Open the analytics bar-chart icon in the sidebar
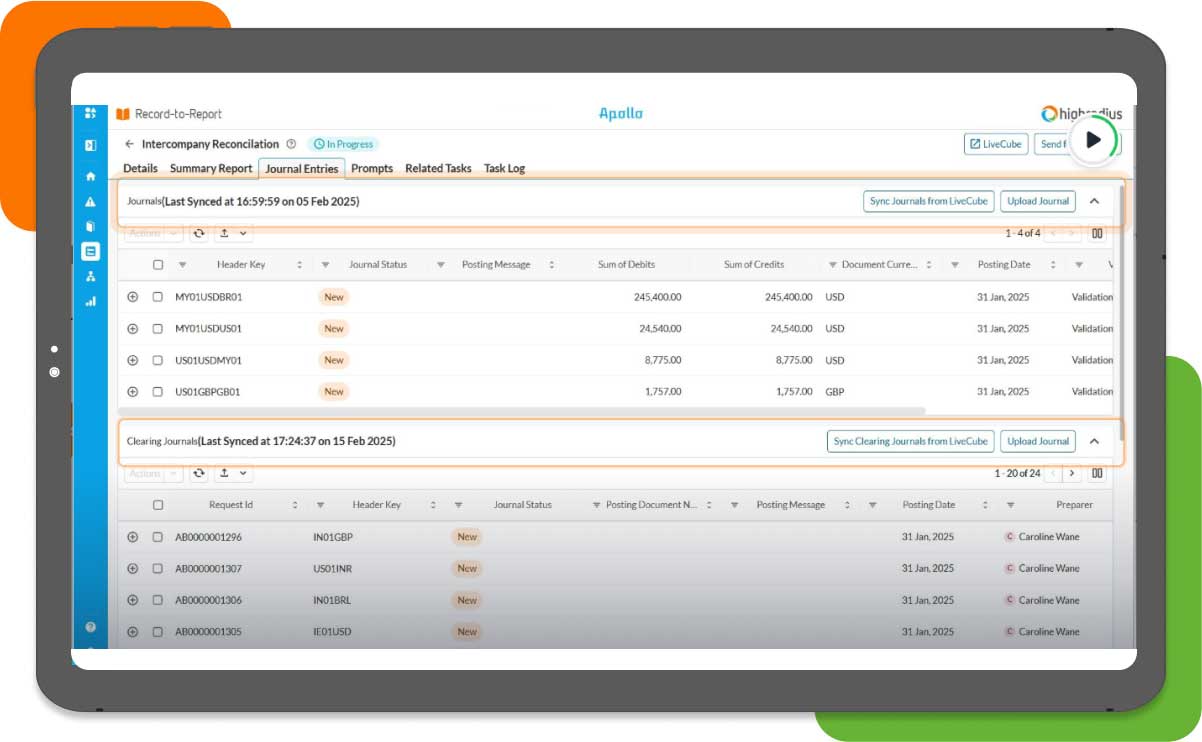The height and width of the screenshot is (742, 1202). tap(90, 301)
